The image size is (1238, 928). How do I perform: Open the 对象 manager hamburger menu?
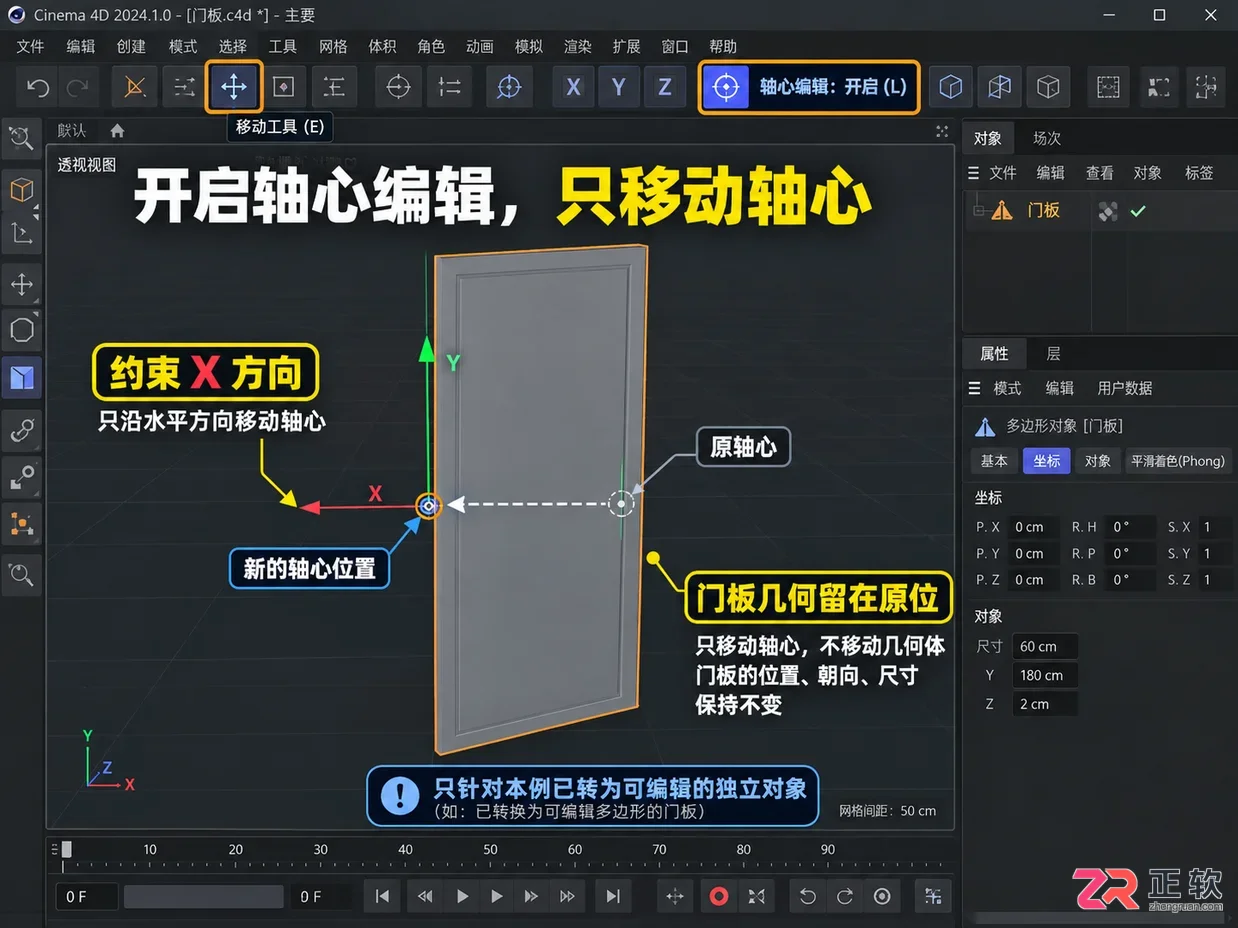[x=973, y=173]
